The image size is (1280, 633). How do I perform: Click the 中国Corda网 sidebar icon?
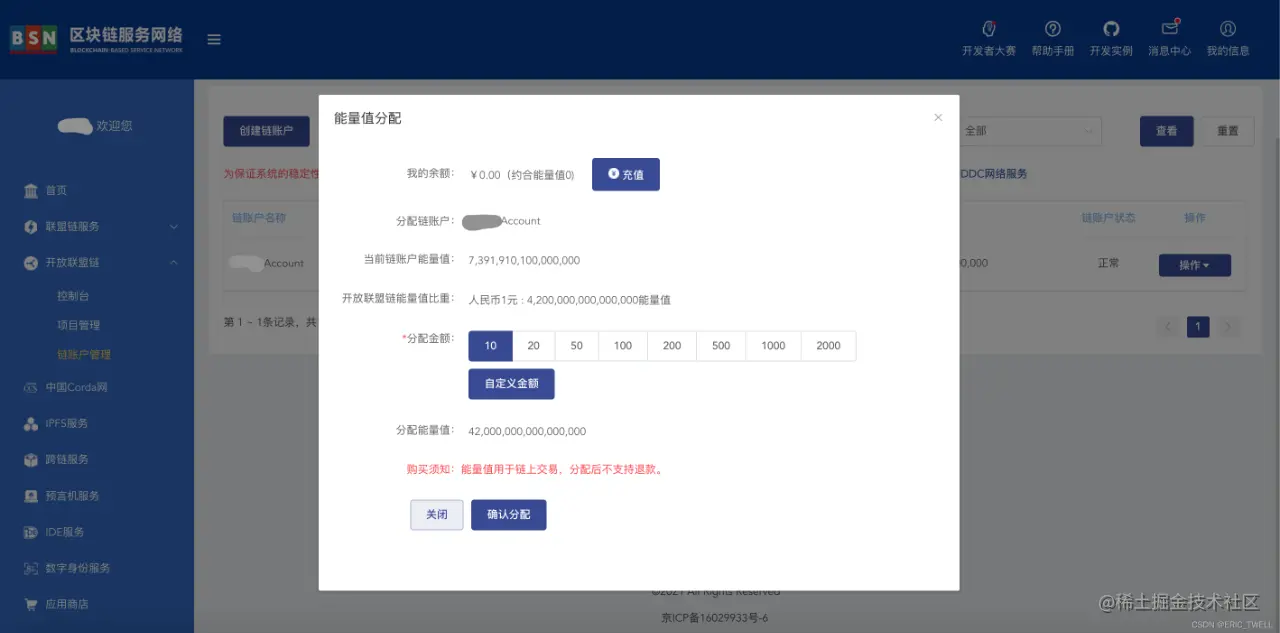pyautogui.click(x=31, y=388)
